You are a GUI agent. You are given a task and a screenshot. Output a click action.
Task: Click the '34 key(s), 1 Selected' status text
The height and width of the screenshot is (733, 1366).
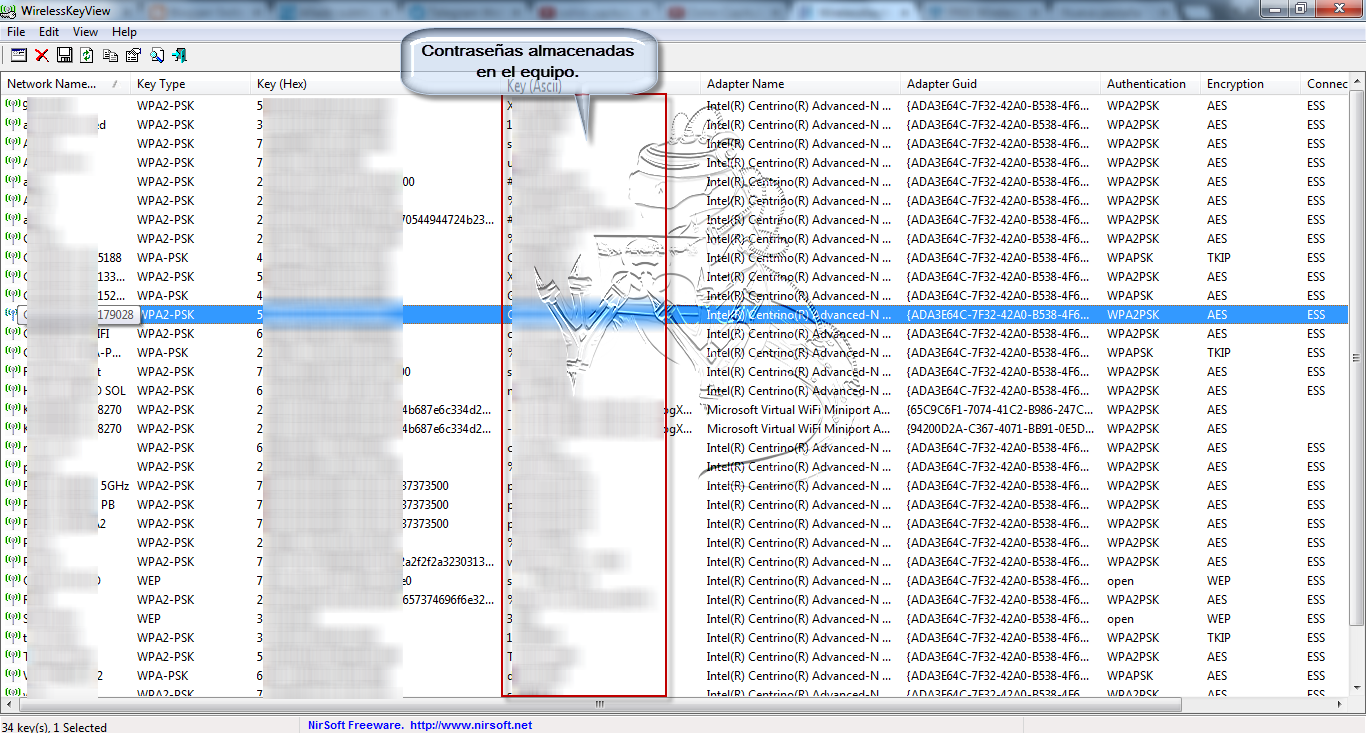(x=55, y=727)
